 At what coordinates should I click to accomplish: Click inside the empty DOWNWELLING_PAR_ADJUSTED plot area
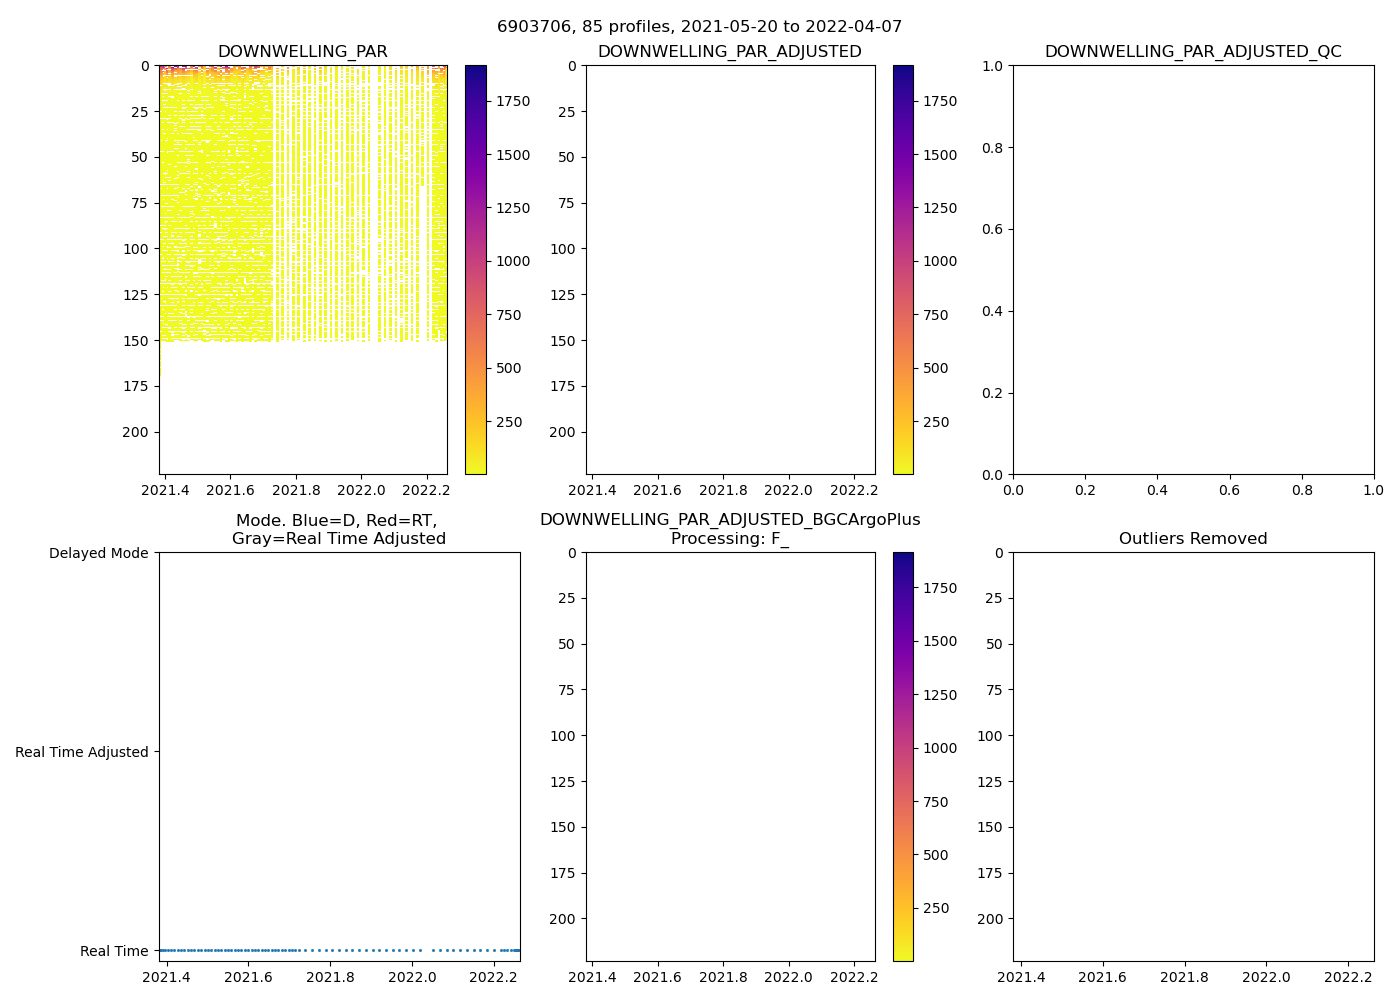pyautogui.click(x=731, y=270)
